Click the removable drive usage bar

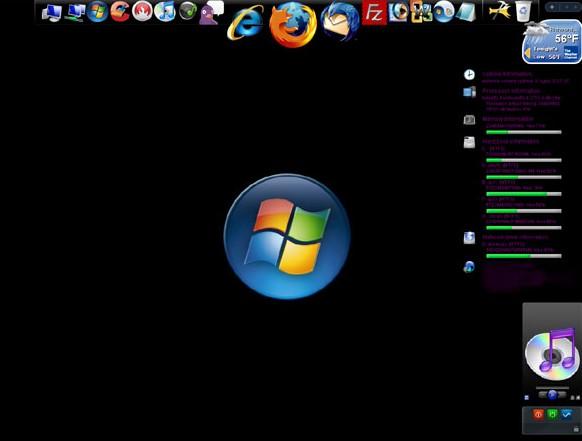click(x=524, y=256)
